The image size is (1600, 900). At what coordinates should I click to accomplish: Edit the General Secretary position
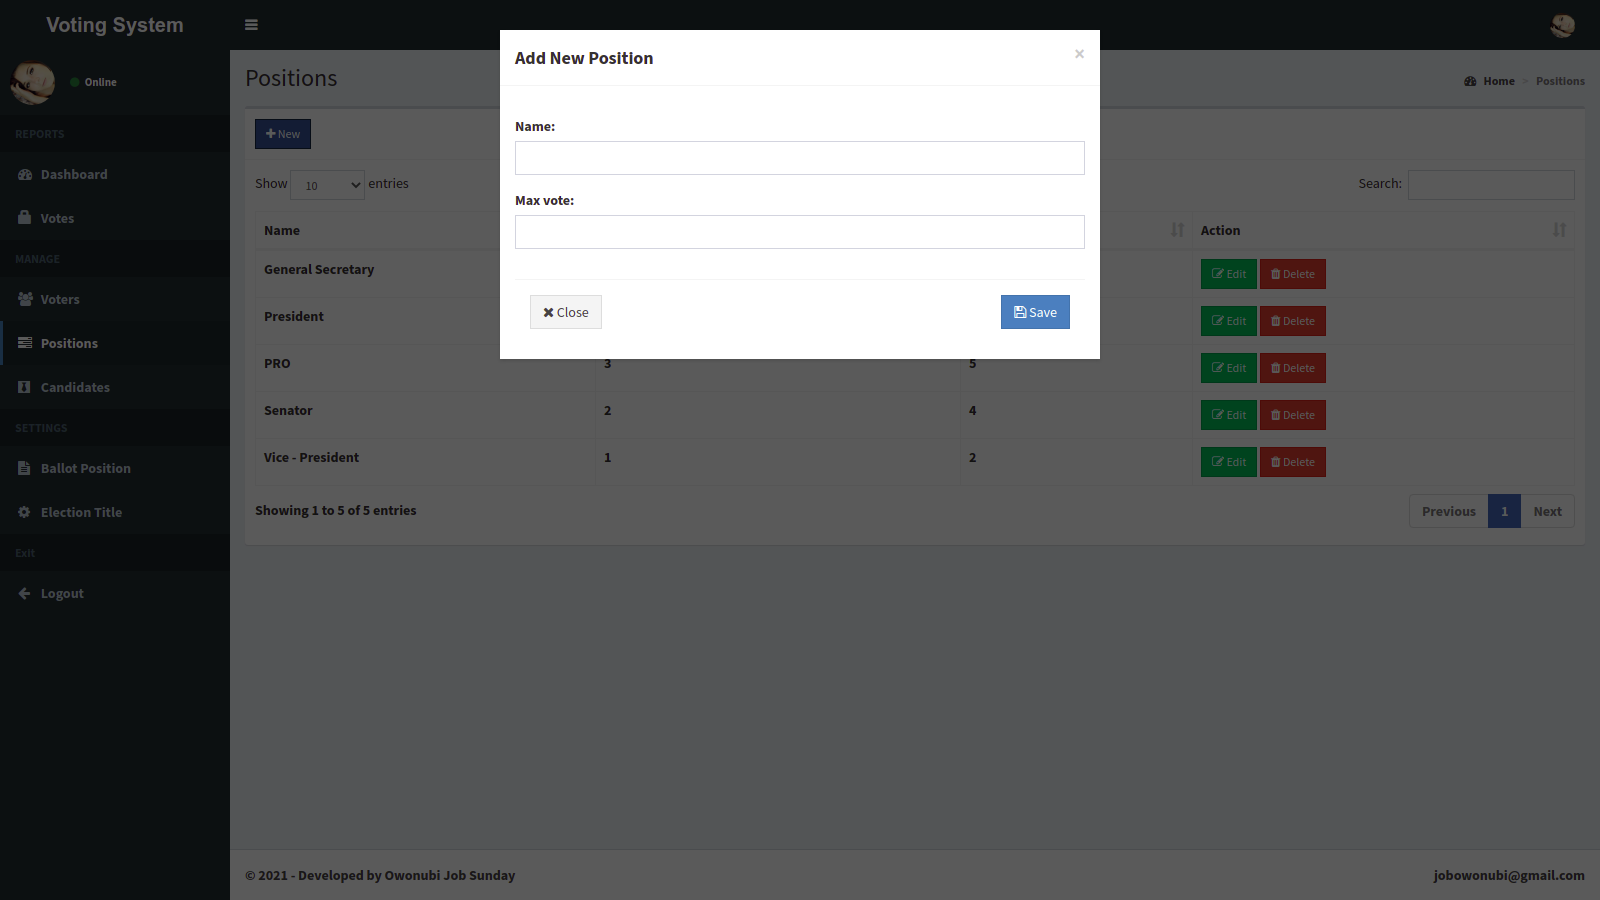pyautogui.click(x=1229, y=274)
